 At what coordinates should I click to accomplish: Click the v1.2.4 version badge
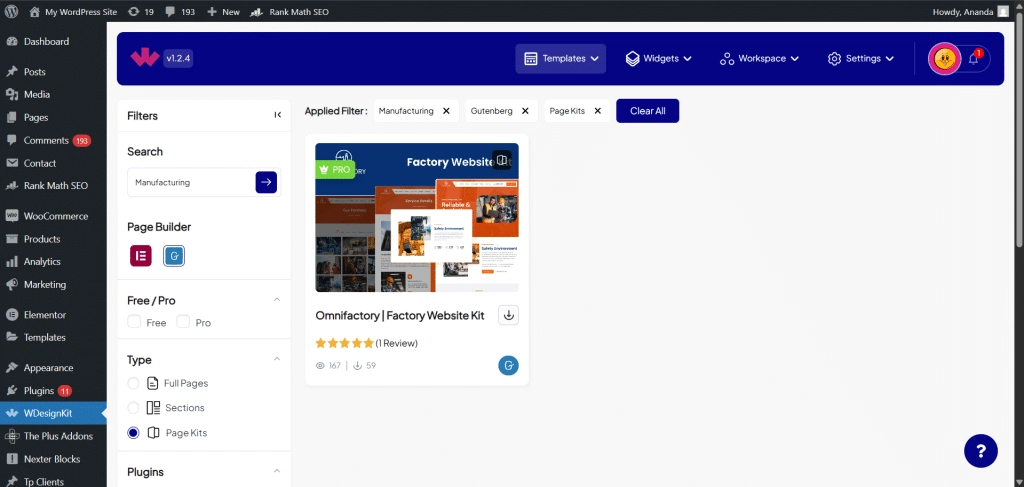[x=178, y=58]
